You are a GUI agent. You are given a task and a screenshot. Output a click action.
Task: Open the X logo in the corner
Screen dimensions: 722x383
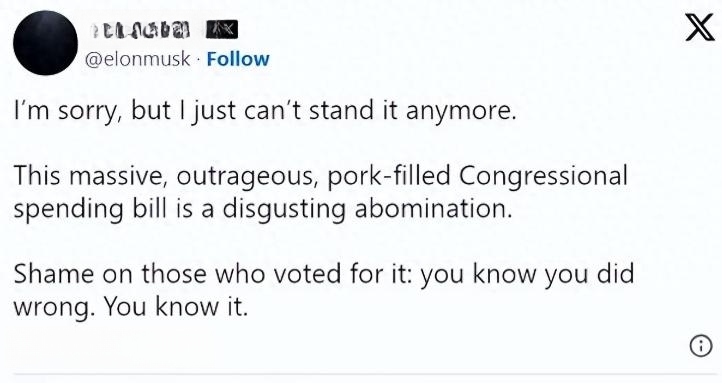699,27
